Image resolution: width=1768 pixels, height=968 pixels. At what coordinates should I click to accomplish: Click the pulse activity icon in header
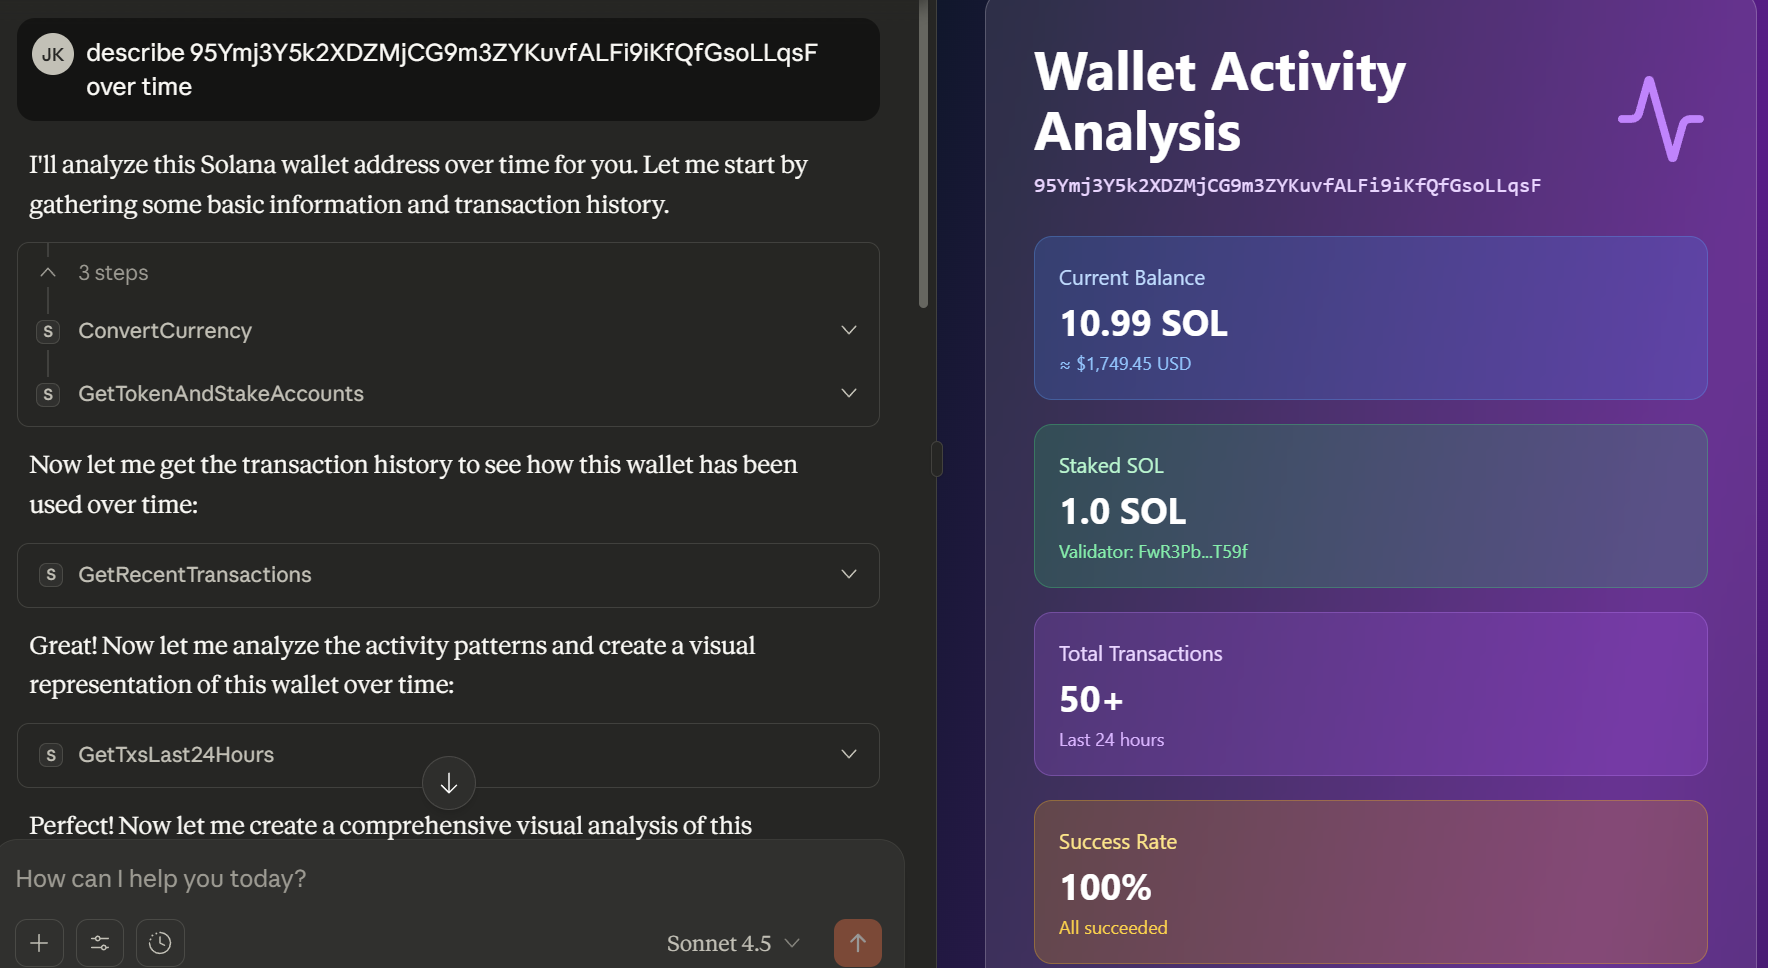(x=1661, y=118)
